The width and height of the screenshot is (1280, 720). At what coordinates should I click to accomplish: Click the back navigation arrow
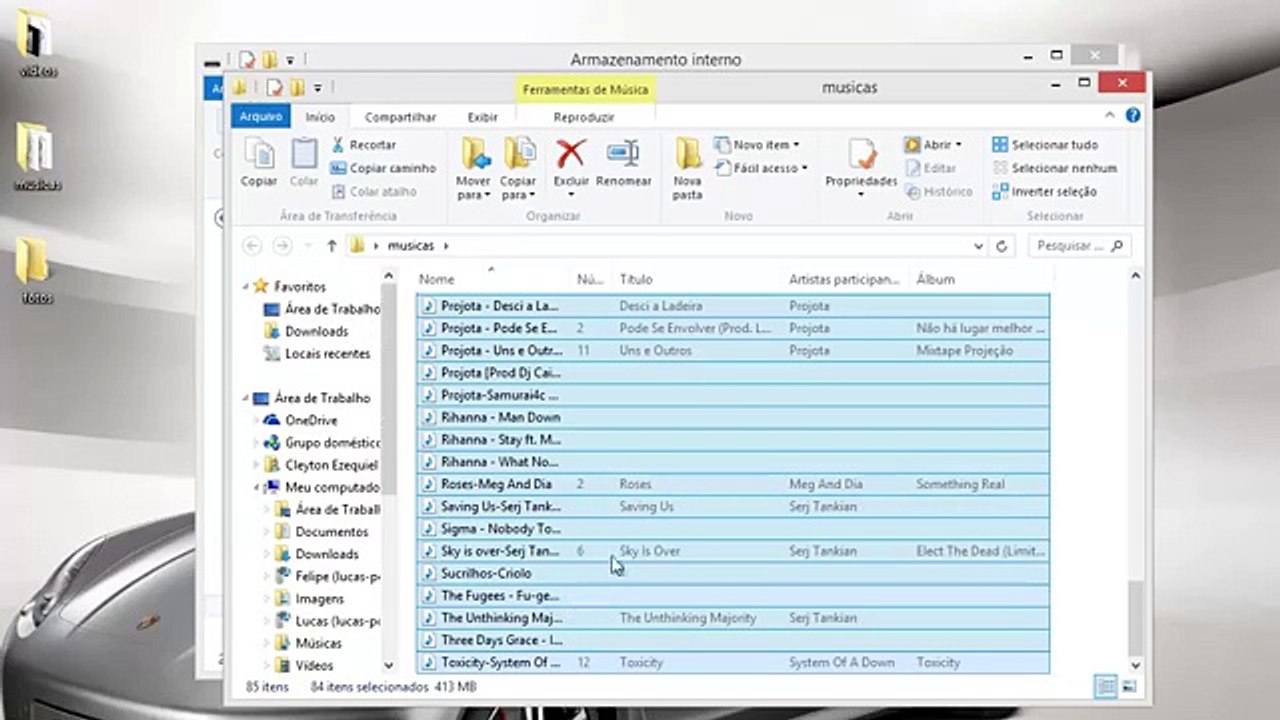coord(253,245)
